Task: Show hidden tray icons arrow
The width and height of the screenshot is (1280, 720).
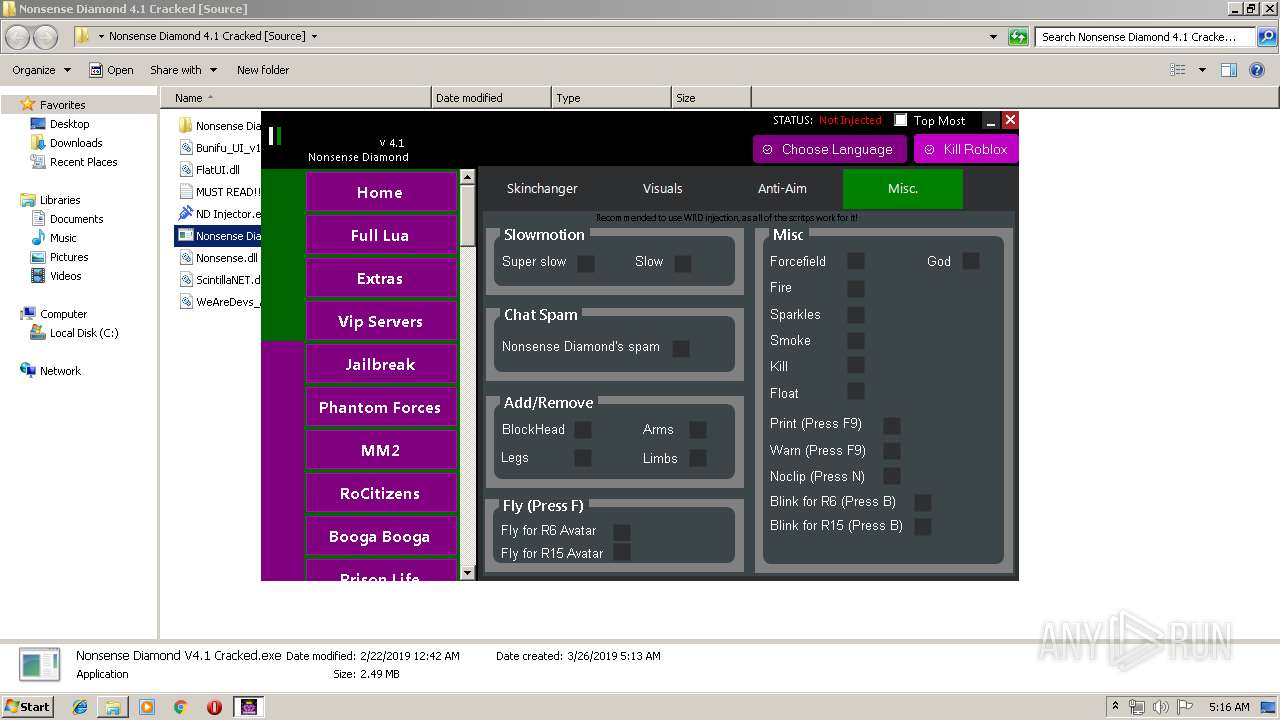Action: click(x=1115, y=707)
